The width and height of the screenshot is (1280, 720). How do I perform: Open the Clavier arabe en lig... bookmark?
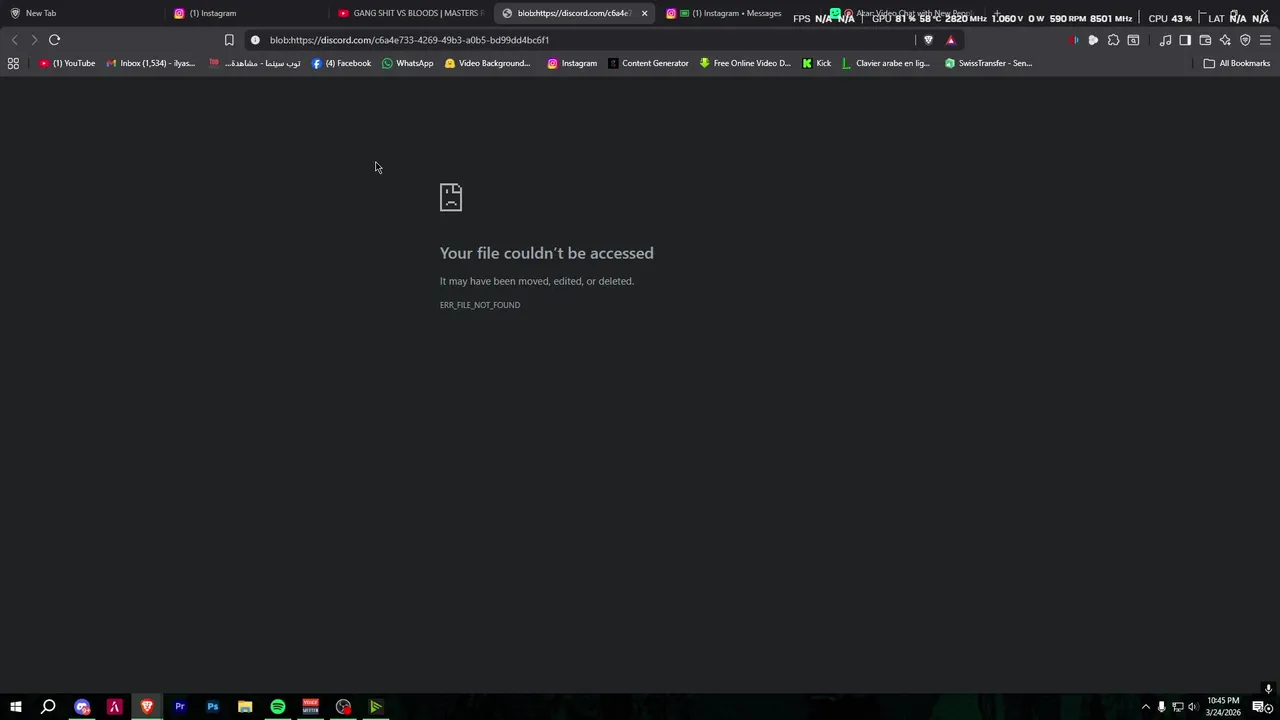click(886, 63)
